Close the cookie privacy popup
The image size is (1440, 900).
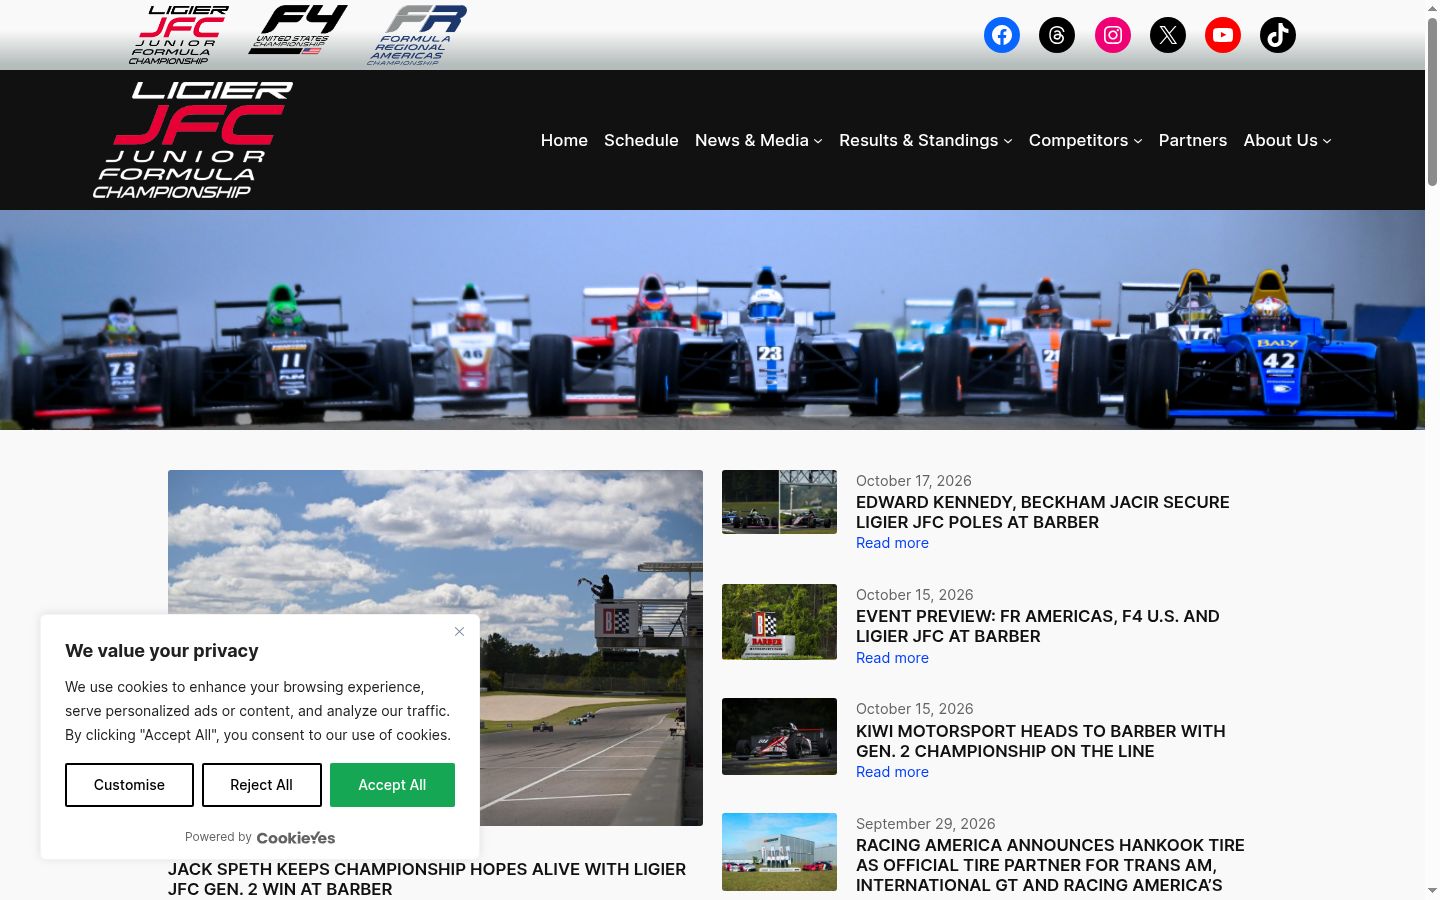point(459,631)
